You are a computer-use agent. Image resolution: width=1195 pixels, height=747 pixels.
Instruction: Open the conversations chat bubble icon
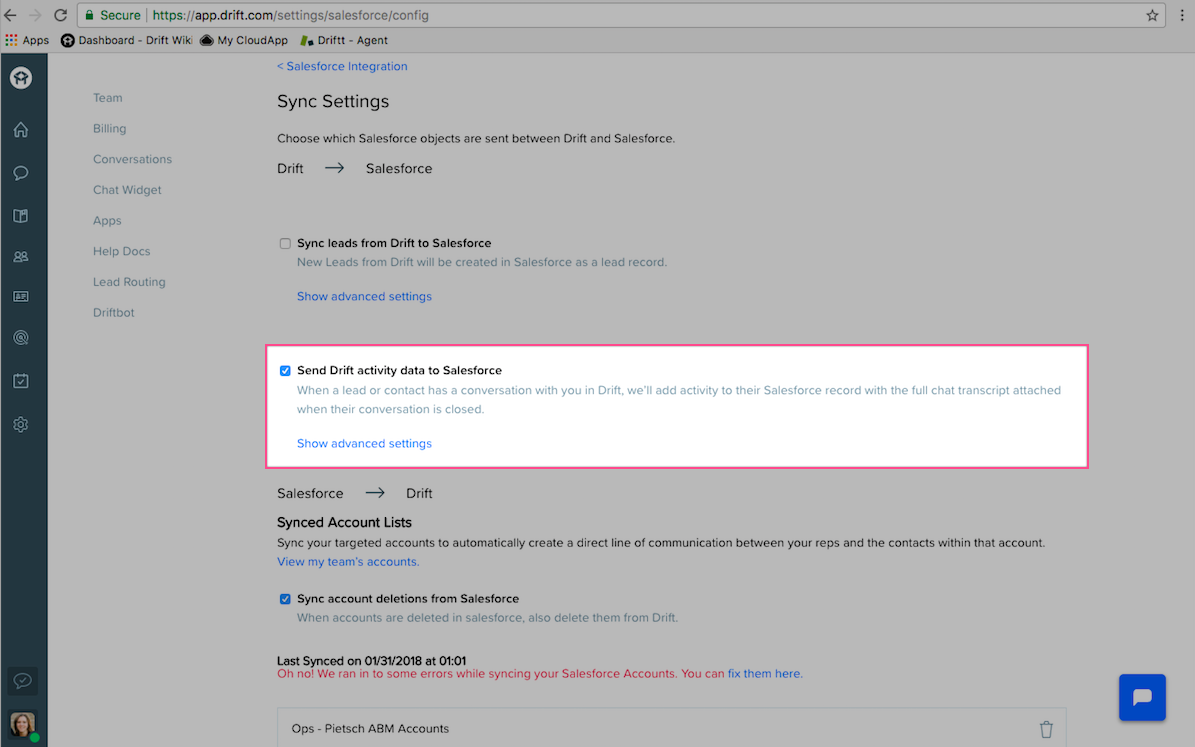pyautogui.click(x=21, y=173)
